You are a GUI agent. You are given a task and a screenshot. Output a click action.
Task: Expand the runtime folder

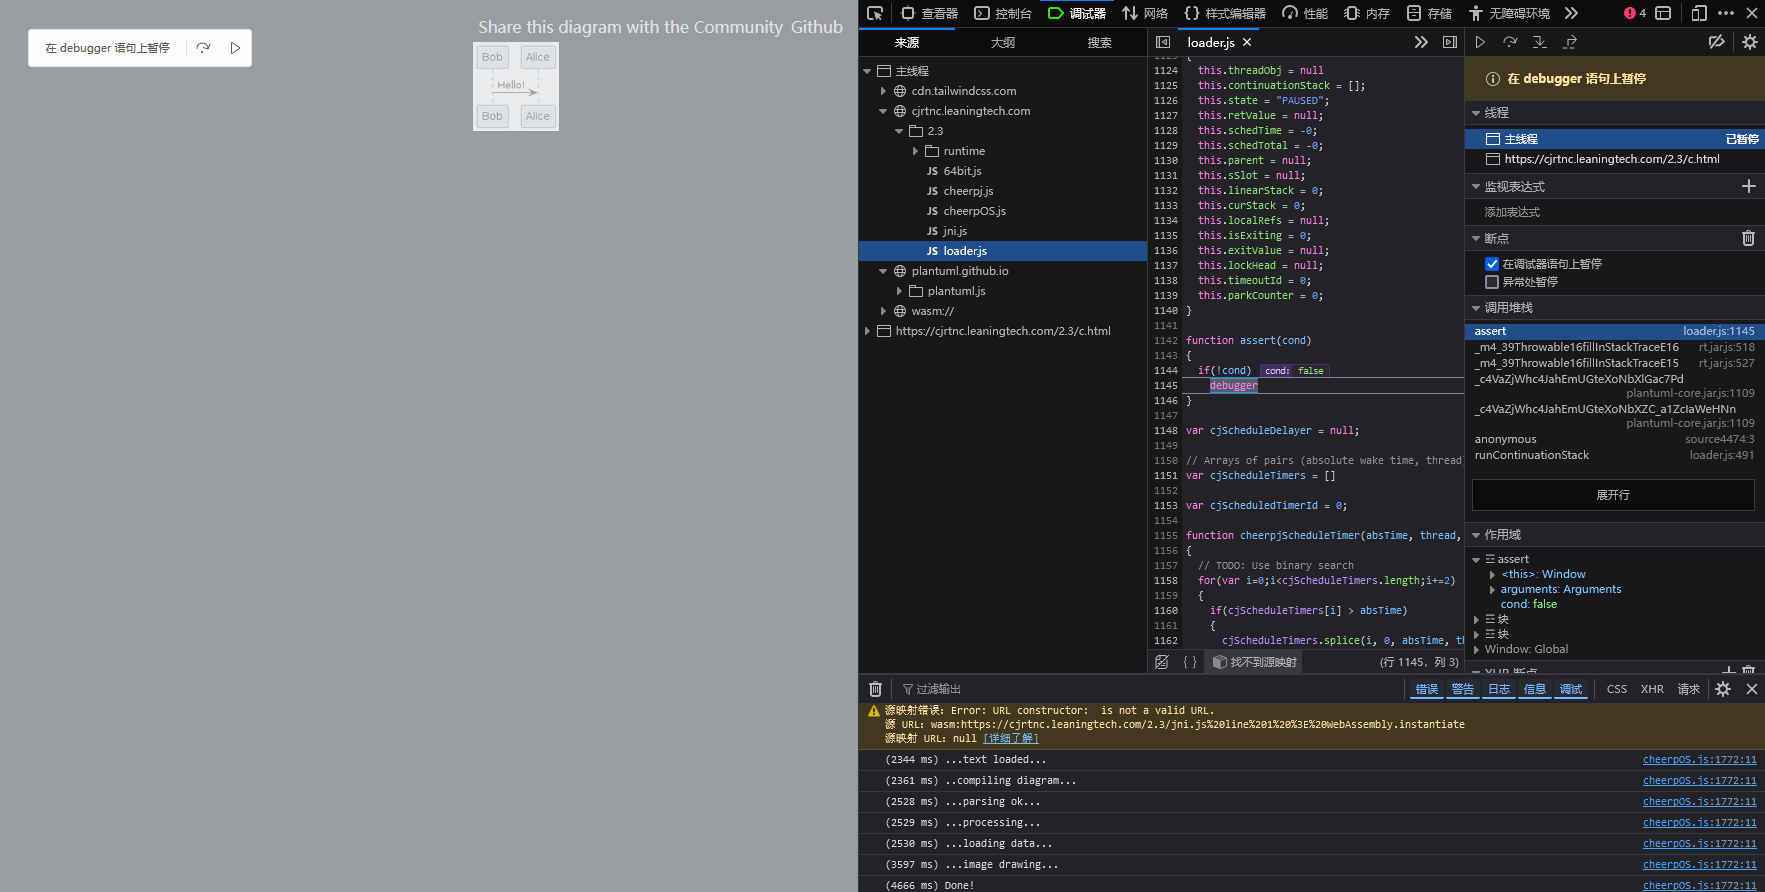pos(915,151)
